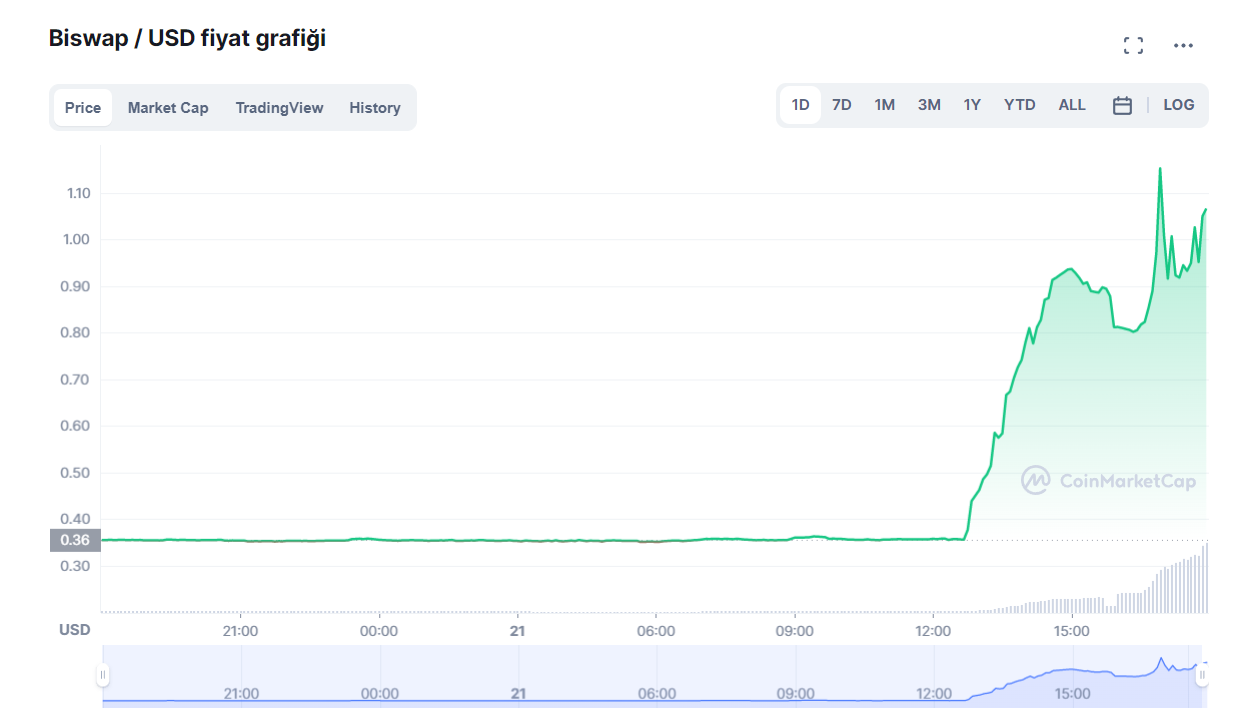Switch chart to 1M range

coord(884,105)
